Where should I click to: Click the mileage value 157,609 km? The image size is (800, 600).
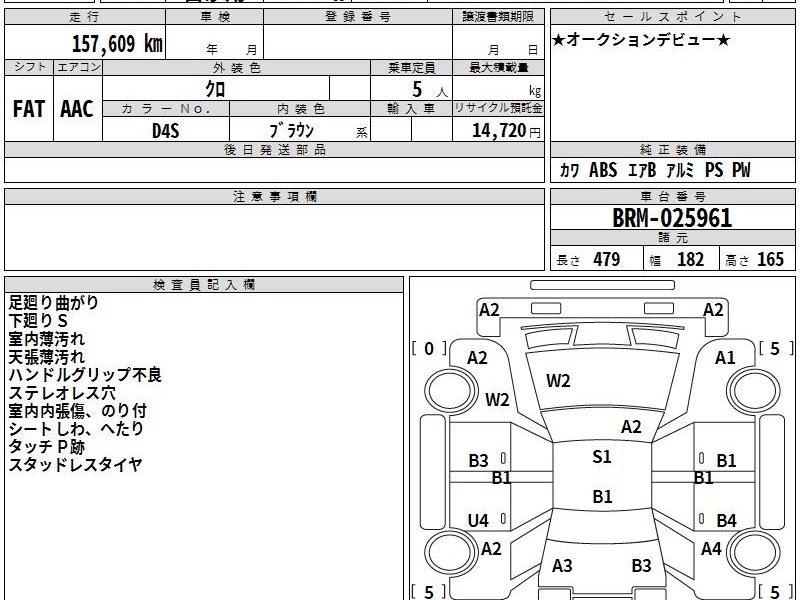point(117,43)
